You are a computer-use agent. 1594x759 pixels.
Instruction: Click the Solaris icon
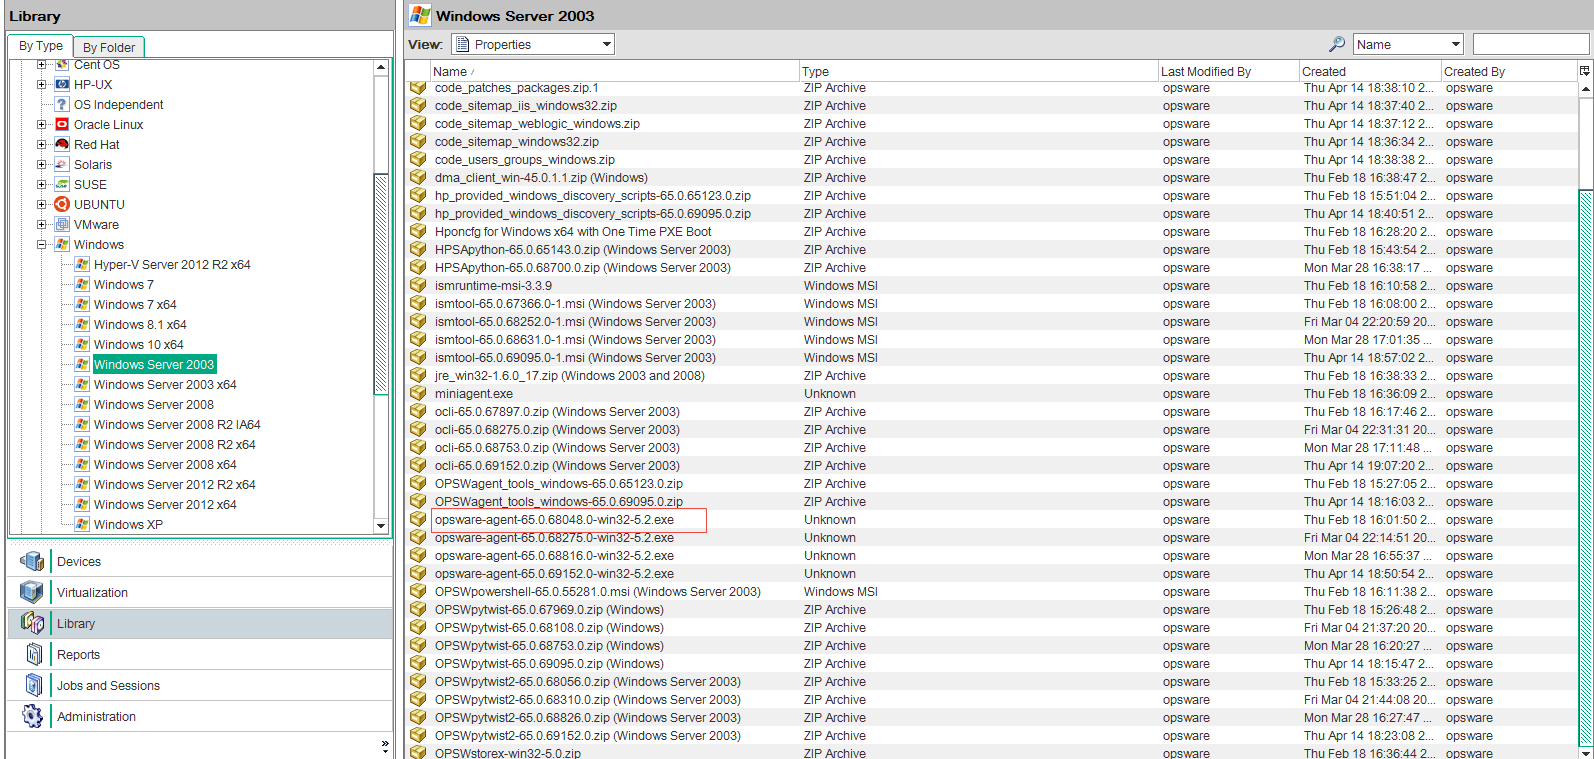62,164
